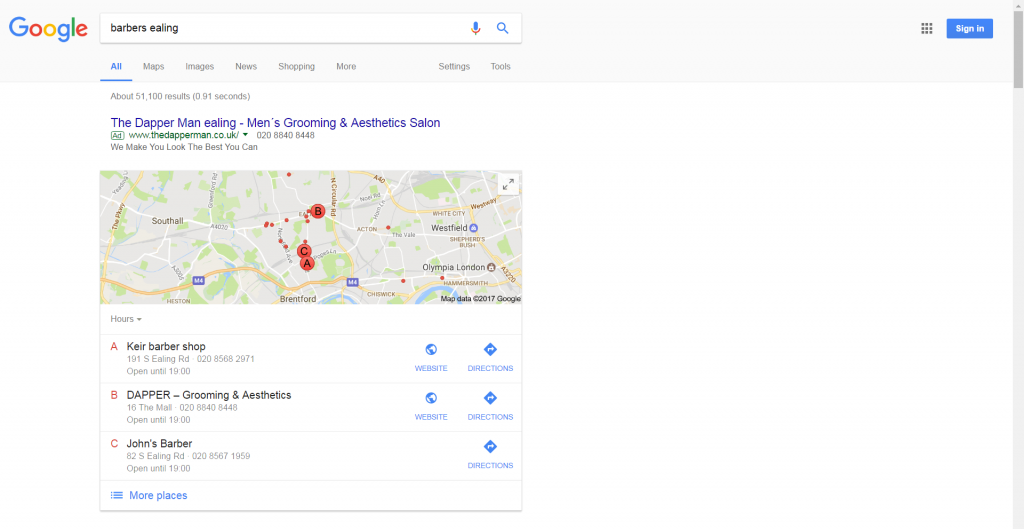Open the More places link
1024x529 pixels.
click(158, 496)
